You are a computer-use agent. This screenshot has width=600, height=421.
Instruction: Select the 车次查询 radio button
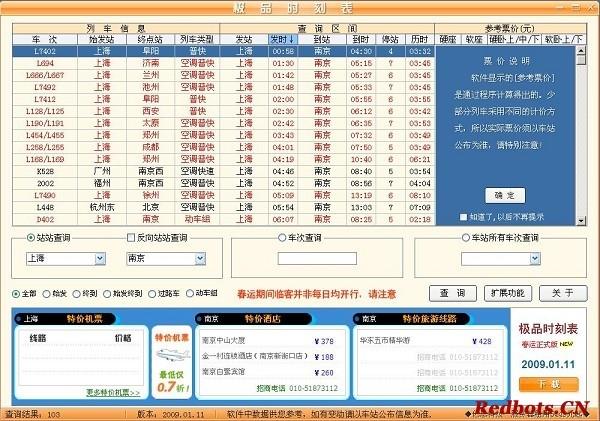pyautogui.click(x=282, y=238)
